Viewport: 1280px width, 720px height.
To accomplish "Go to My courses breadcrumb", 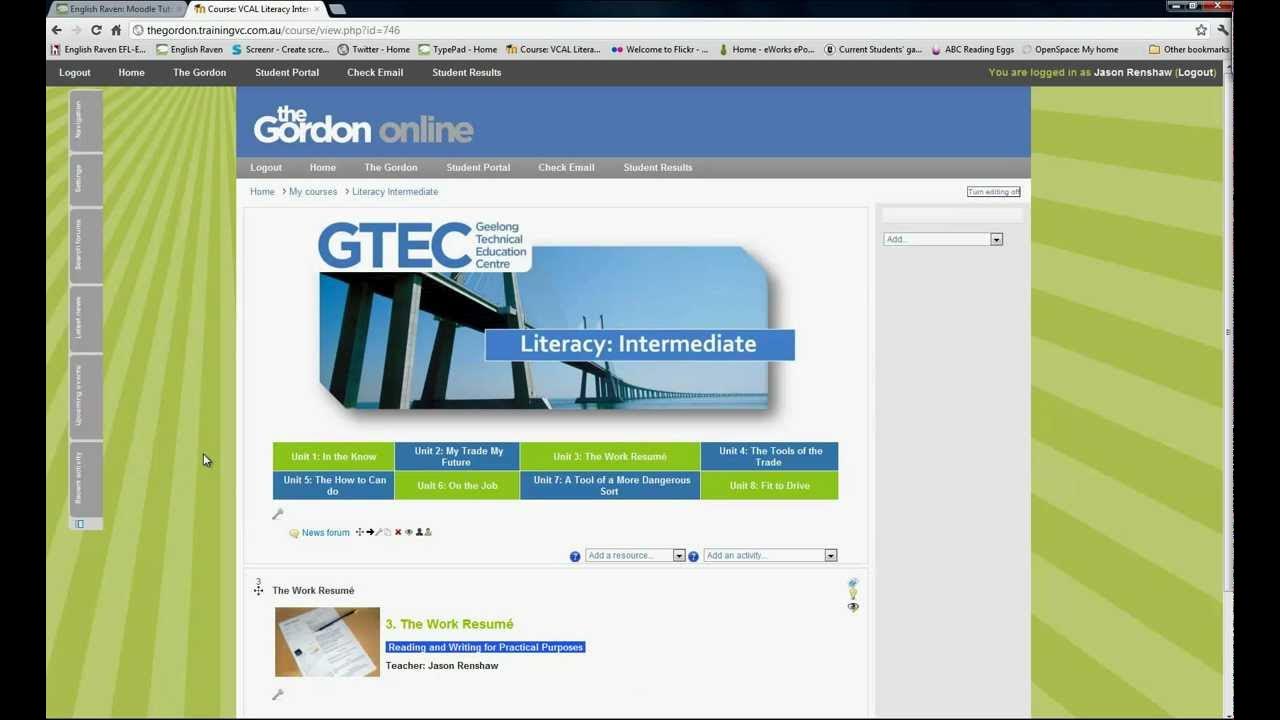I will (313, 192).
